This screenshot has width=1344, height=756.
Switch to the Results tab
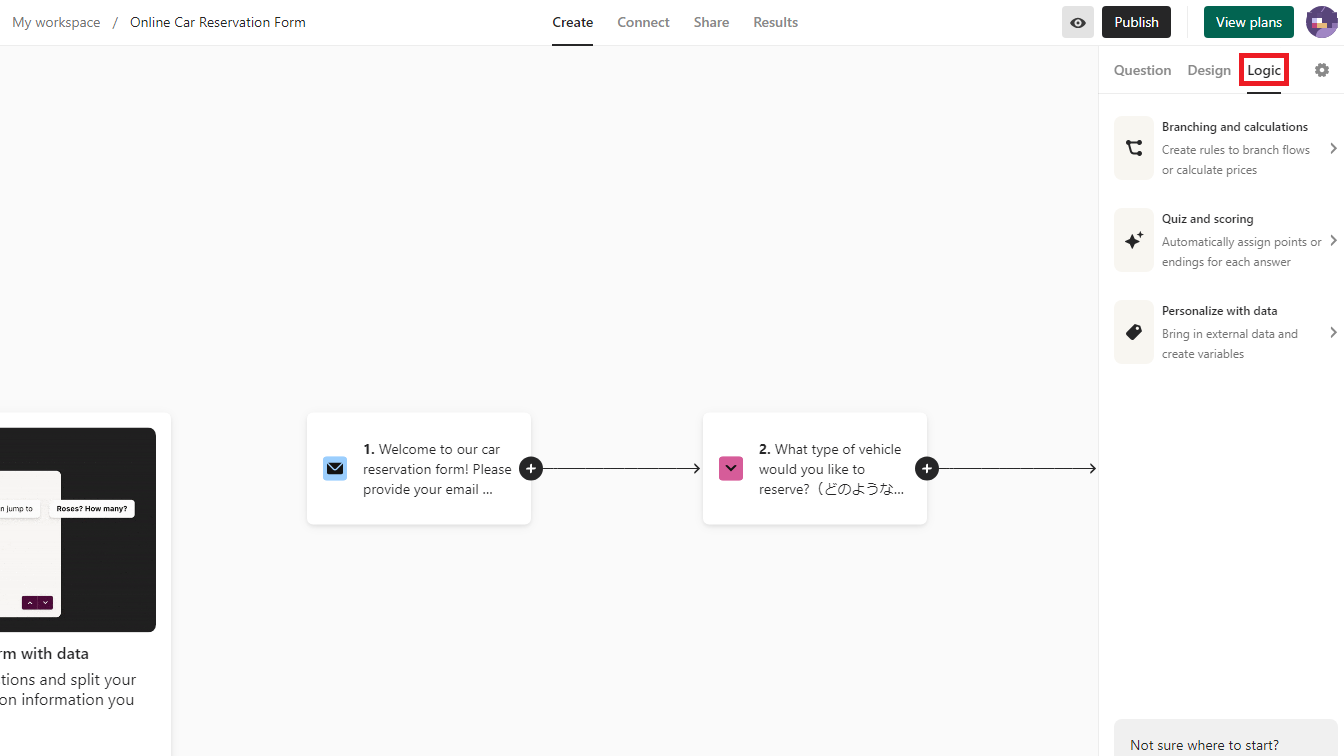click(x=775, y=22)
